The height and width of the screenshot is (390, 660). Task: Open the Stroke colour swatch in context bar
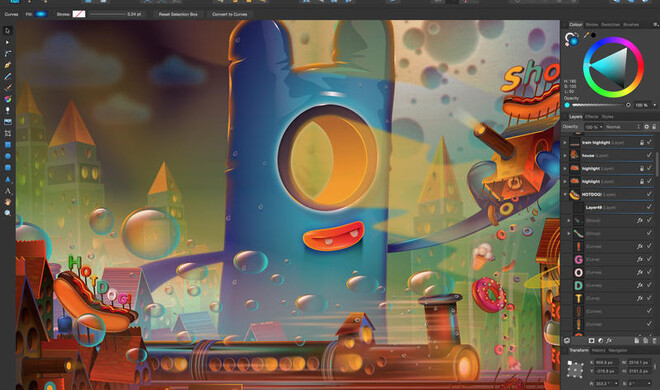point(79,14)
